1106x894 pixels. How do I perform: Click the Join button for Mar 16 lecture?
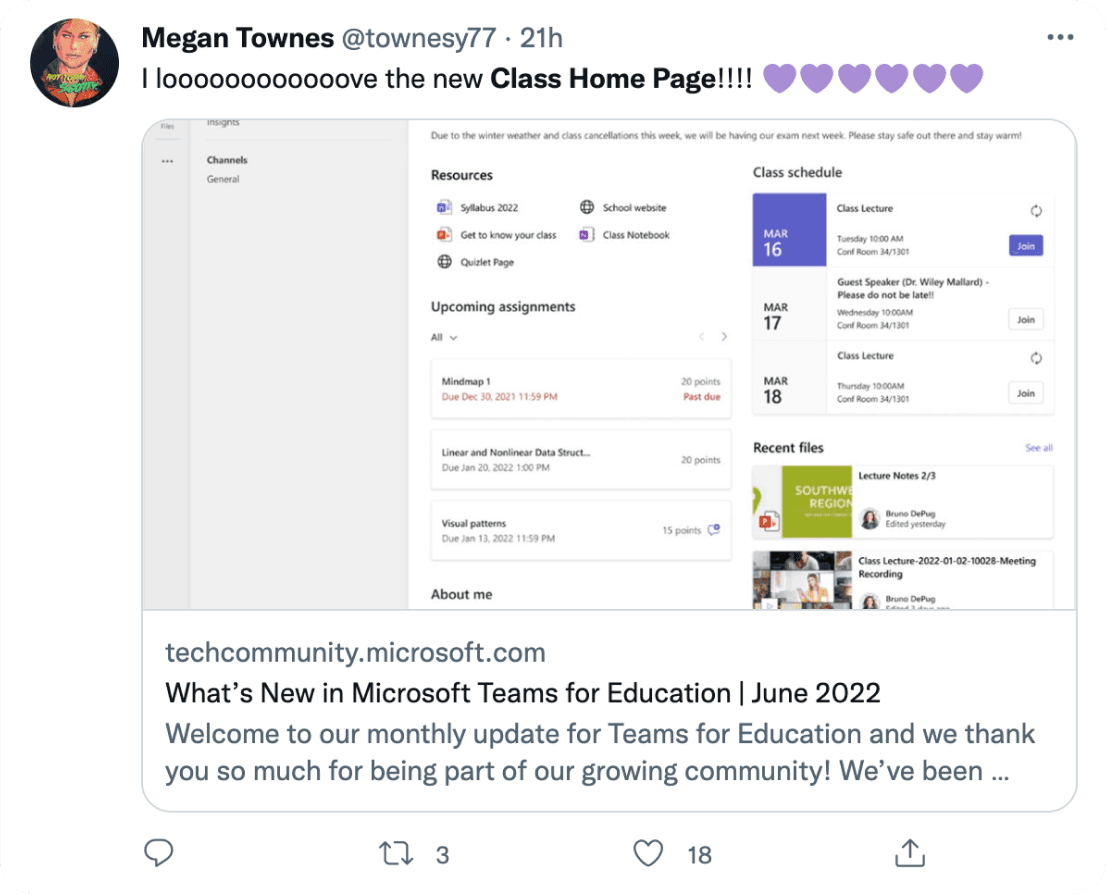pos(1025,246)
